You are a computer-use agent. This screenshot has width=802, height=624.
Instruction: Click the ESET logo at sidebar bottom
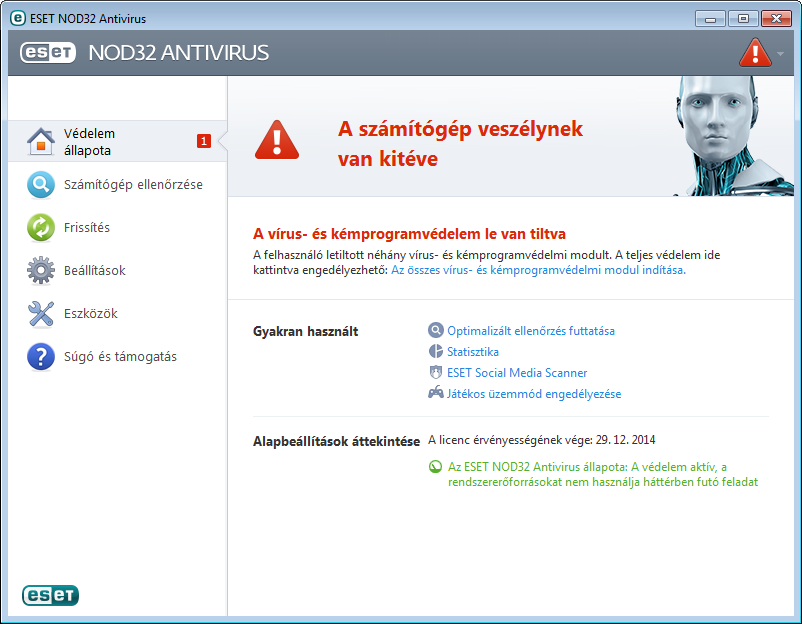tap(50, 595)
